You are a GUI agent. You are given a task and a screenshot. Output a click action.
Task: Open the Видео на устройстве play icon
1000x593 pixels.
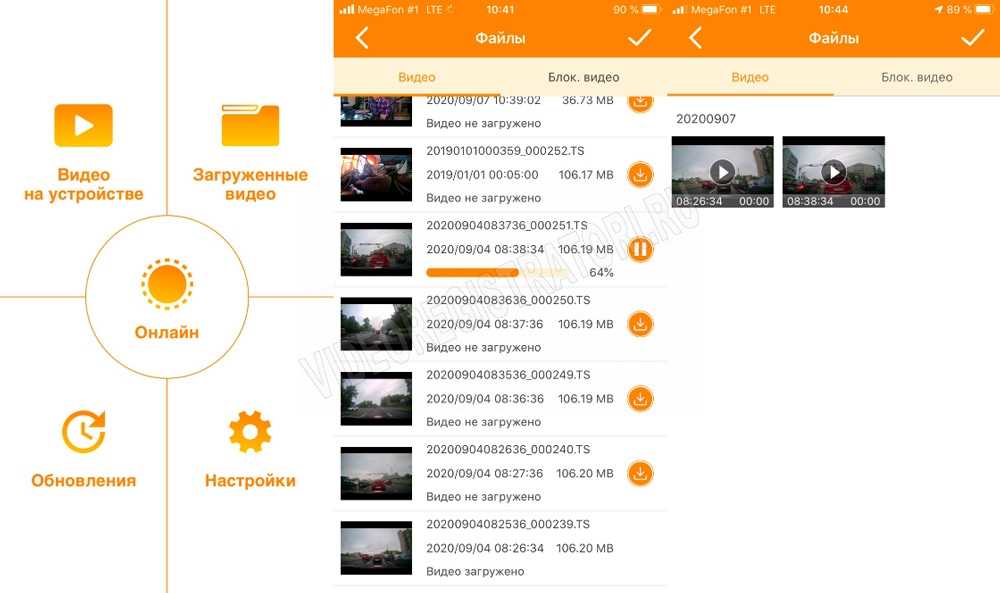point(84,126)
